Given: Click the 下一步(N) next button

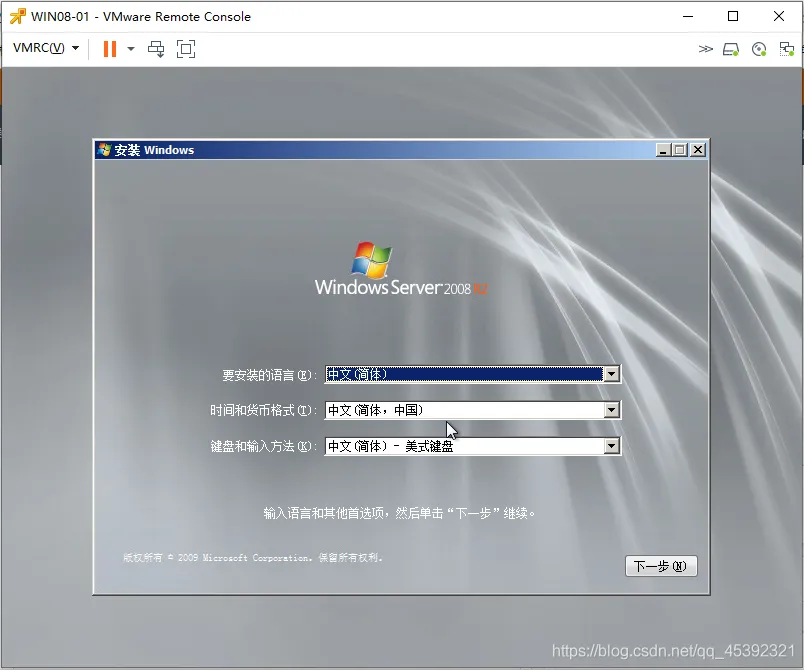Looking at the screenshot, I should pyautogui.click(x=661, y=566).
